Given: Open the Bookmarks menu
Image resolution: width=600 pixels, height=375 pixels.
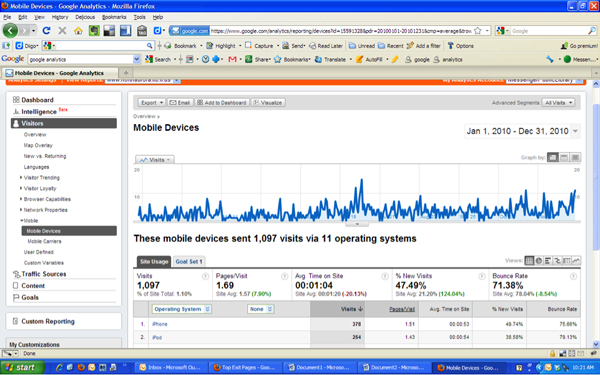Looking at the screenshot, I should click(x=114, y=17).
